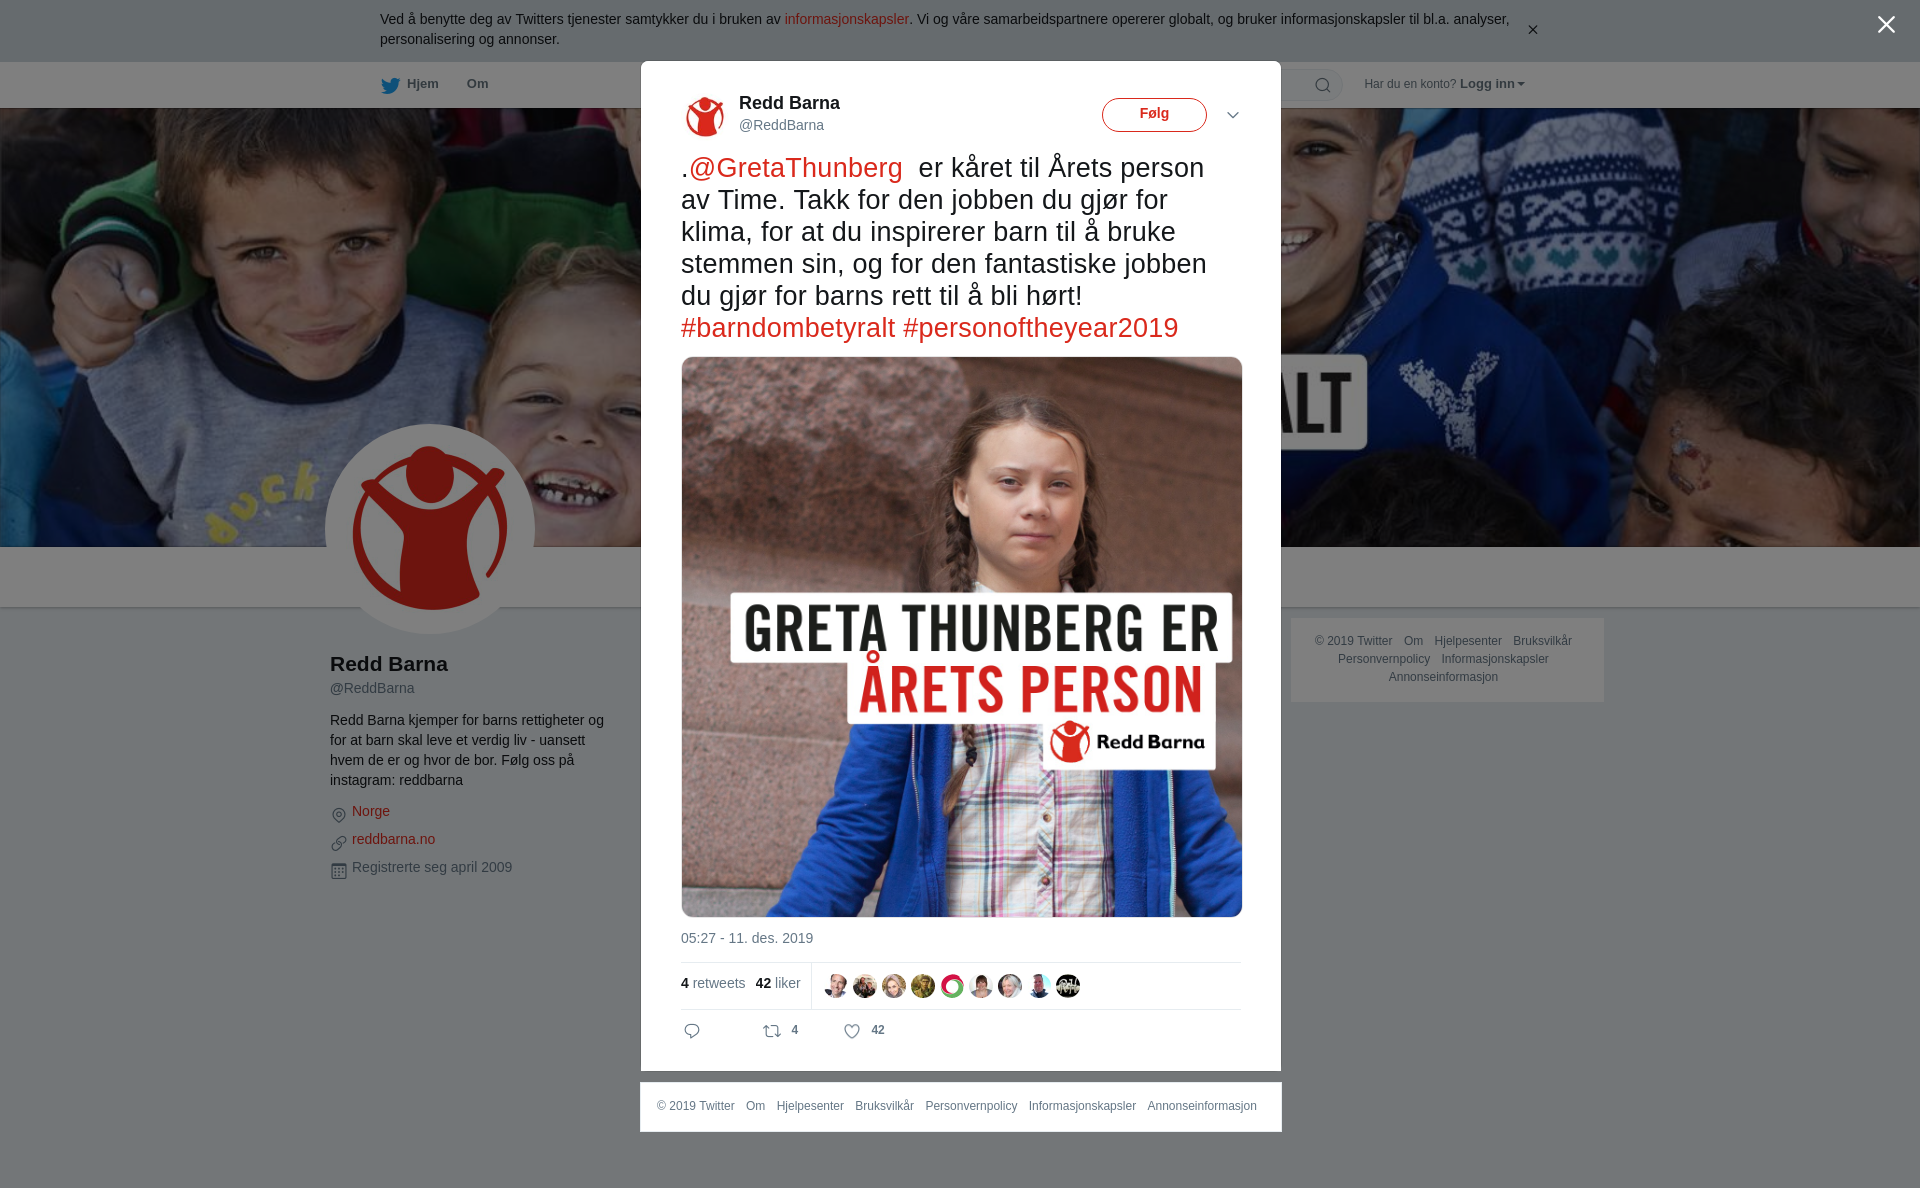
Task: Dismiss the cookie notice with small X
Action: point(1532,30)
